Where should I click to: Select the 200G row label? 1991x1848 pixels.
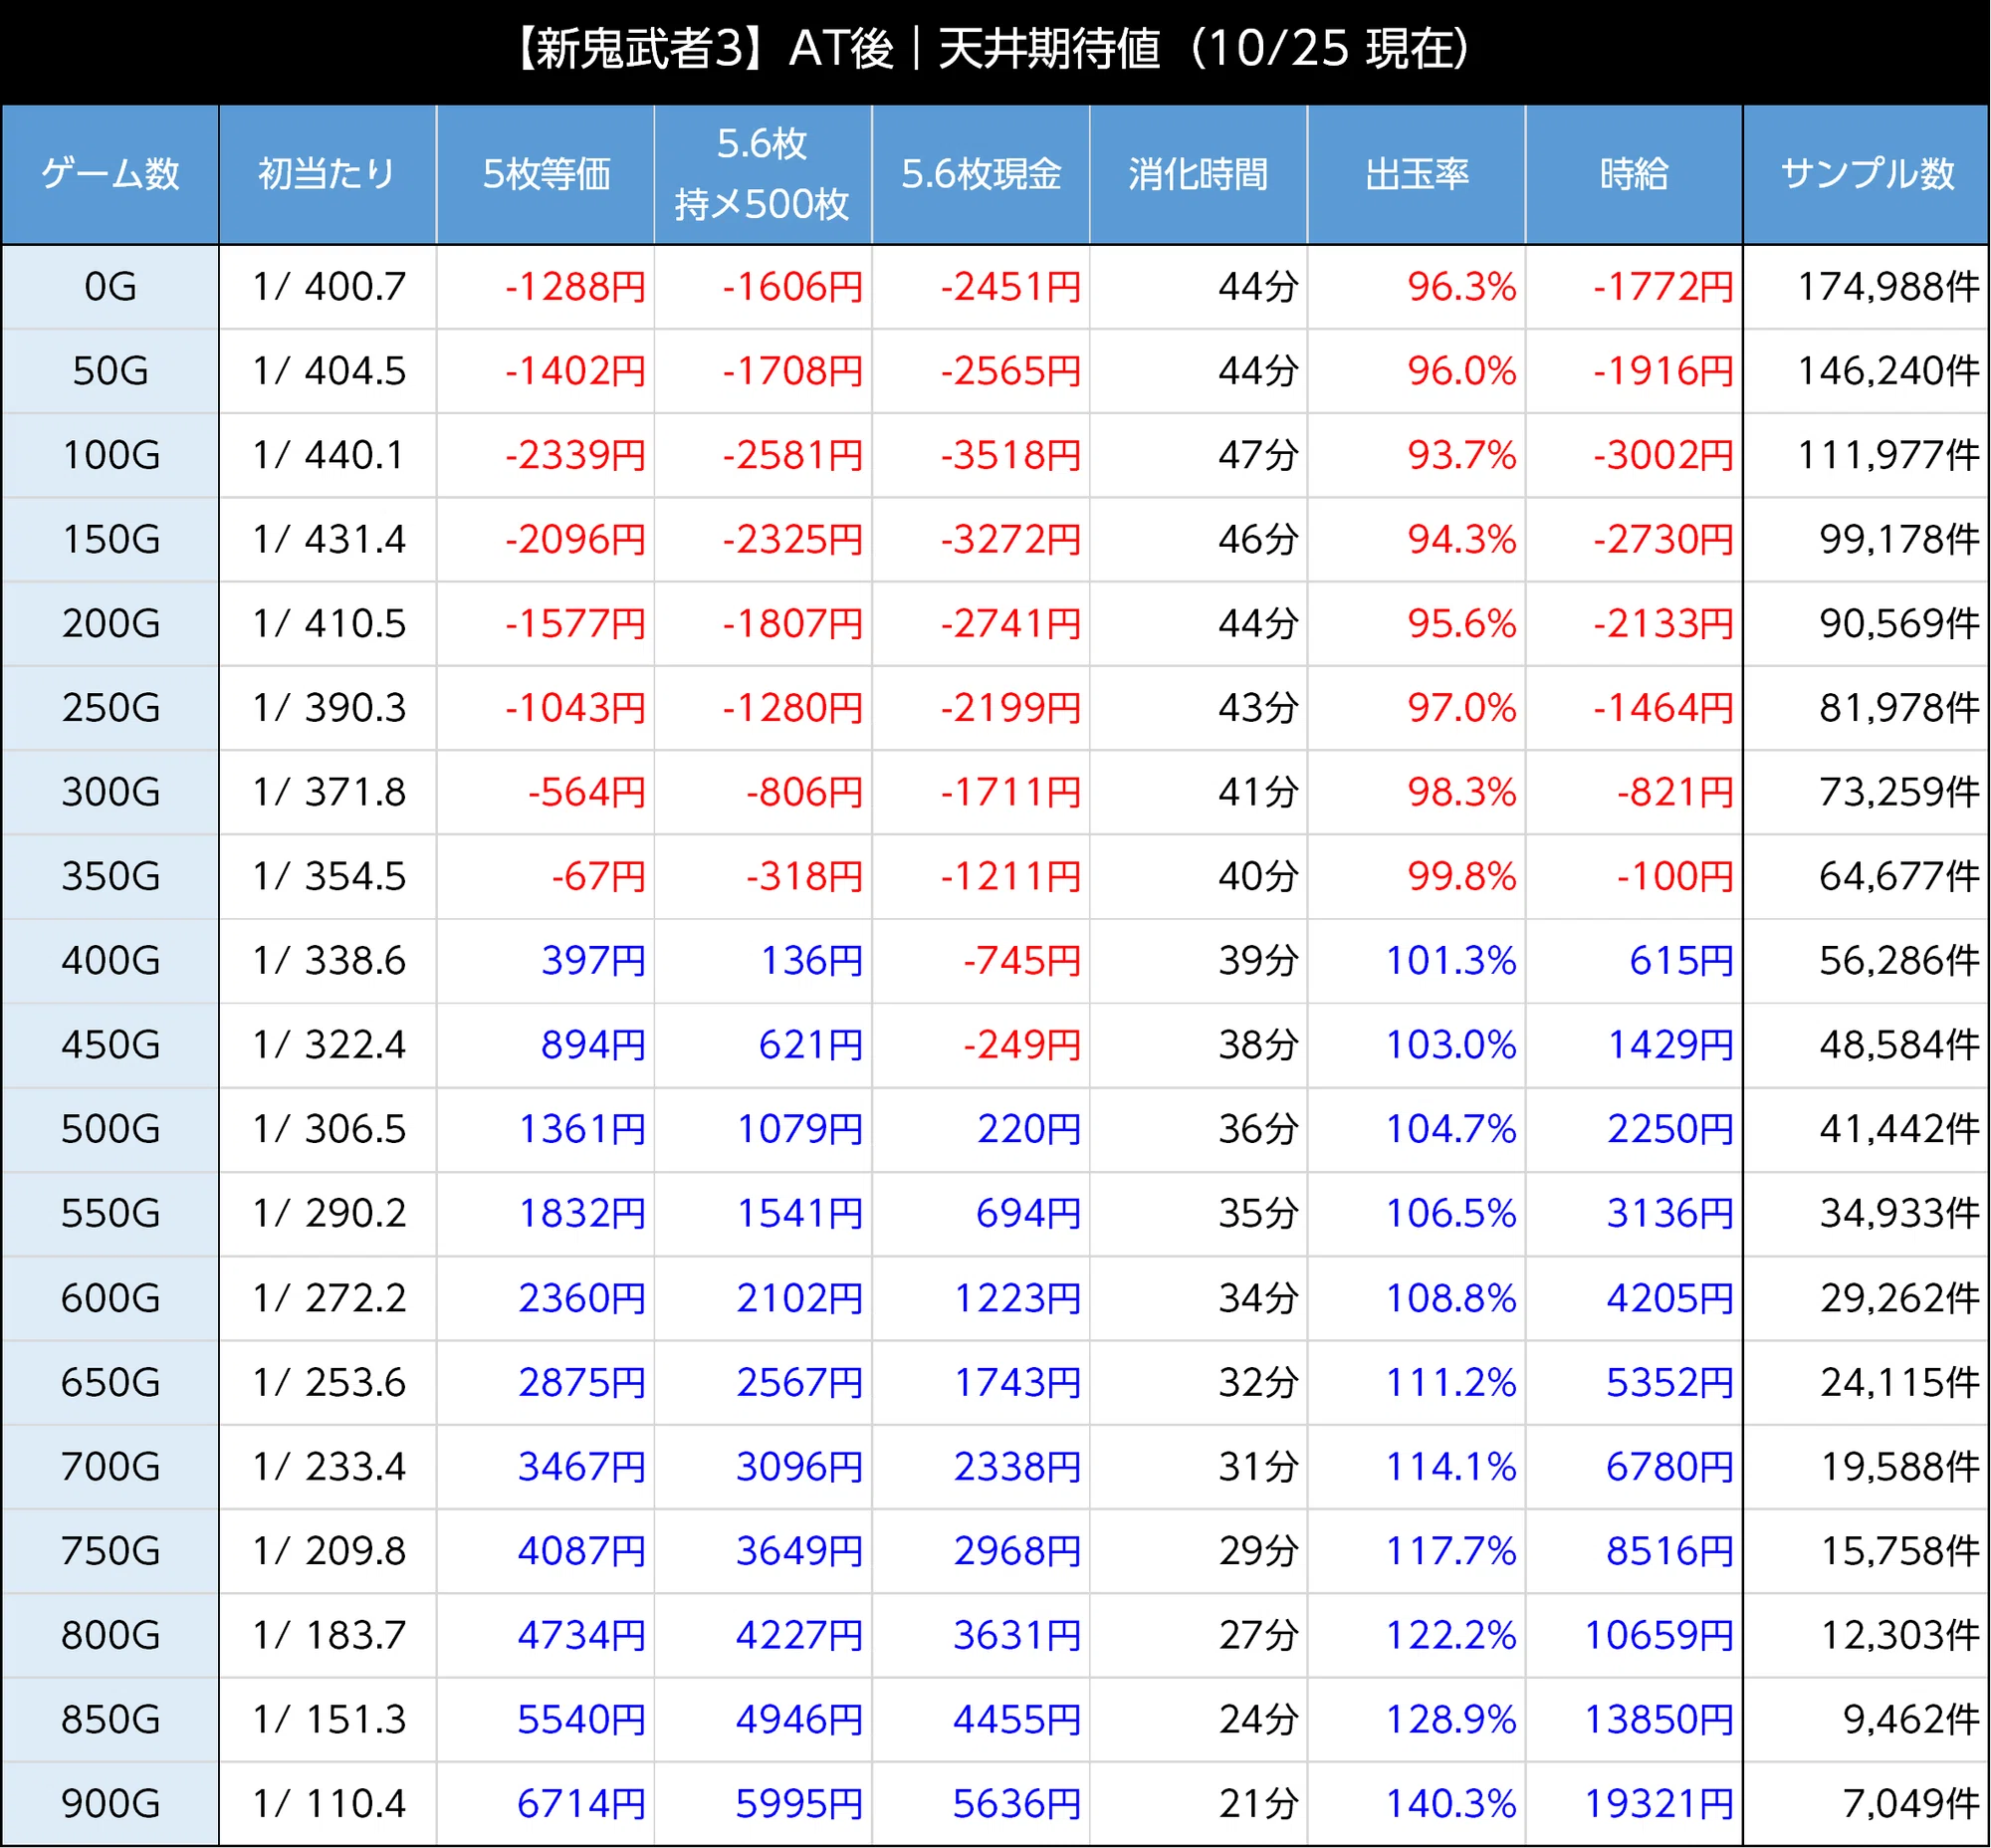pos(110,623)
